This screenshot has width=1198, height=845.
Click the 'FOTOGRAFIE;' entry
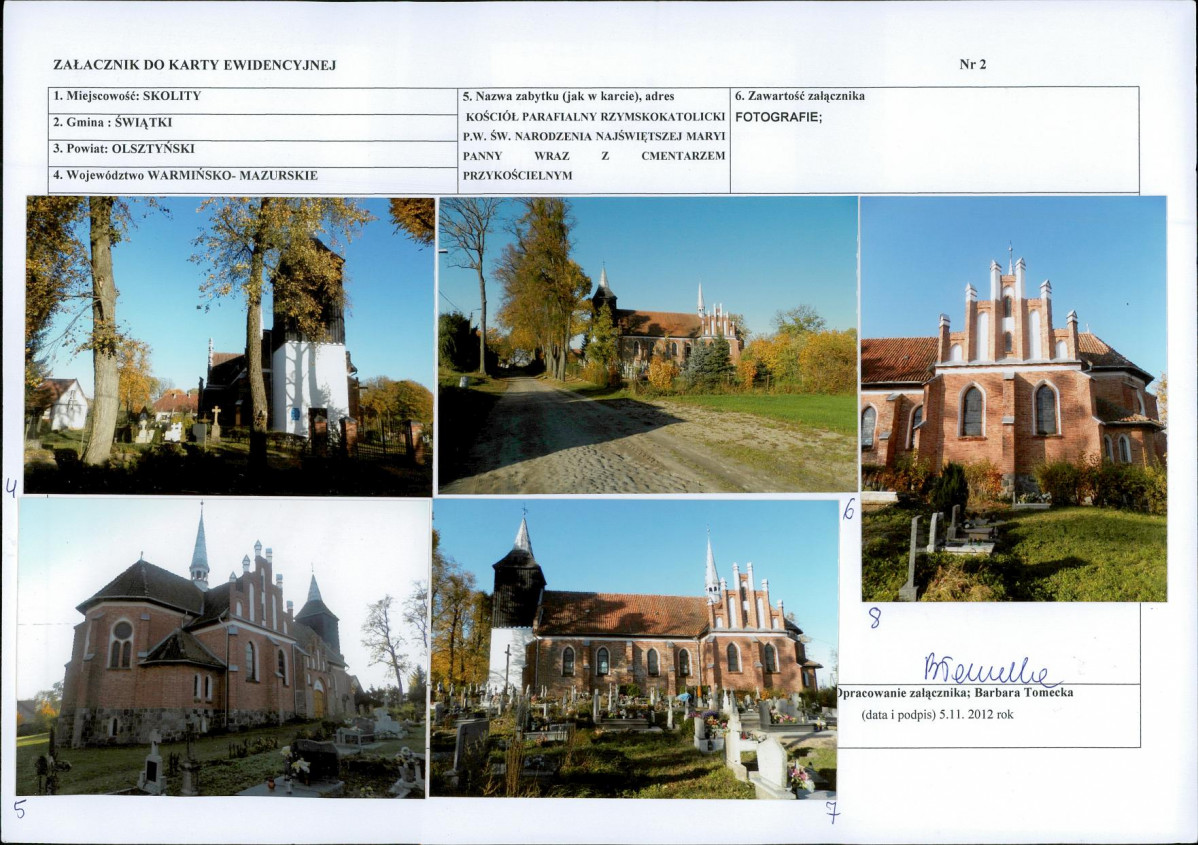click(779, 118)
